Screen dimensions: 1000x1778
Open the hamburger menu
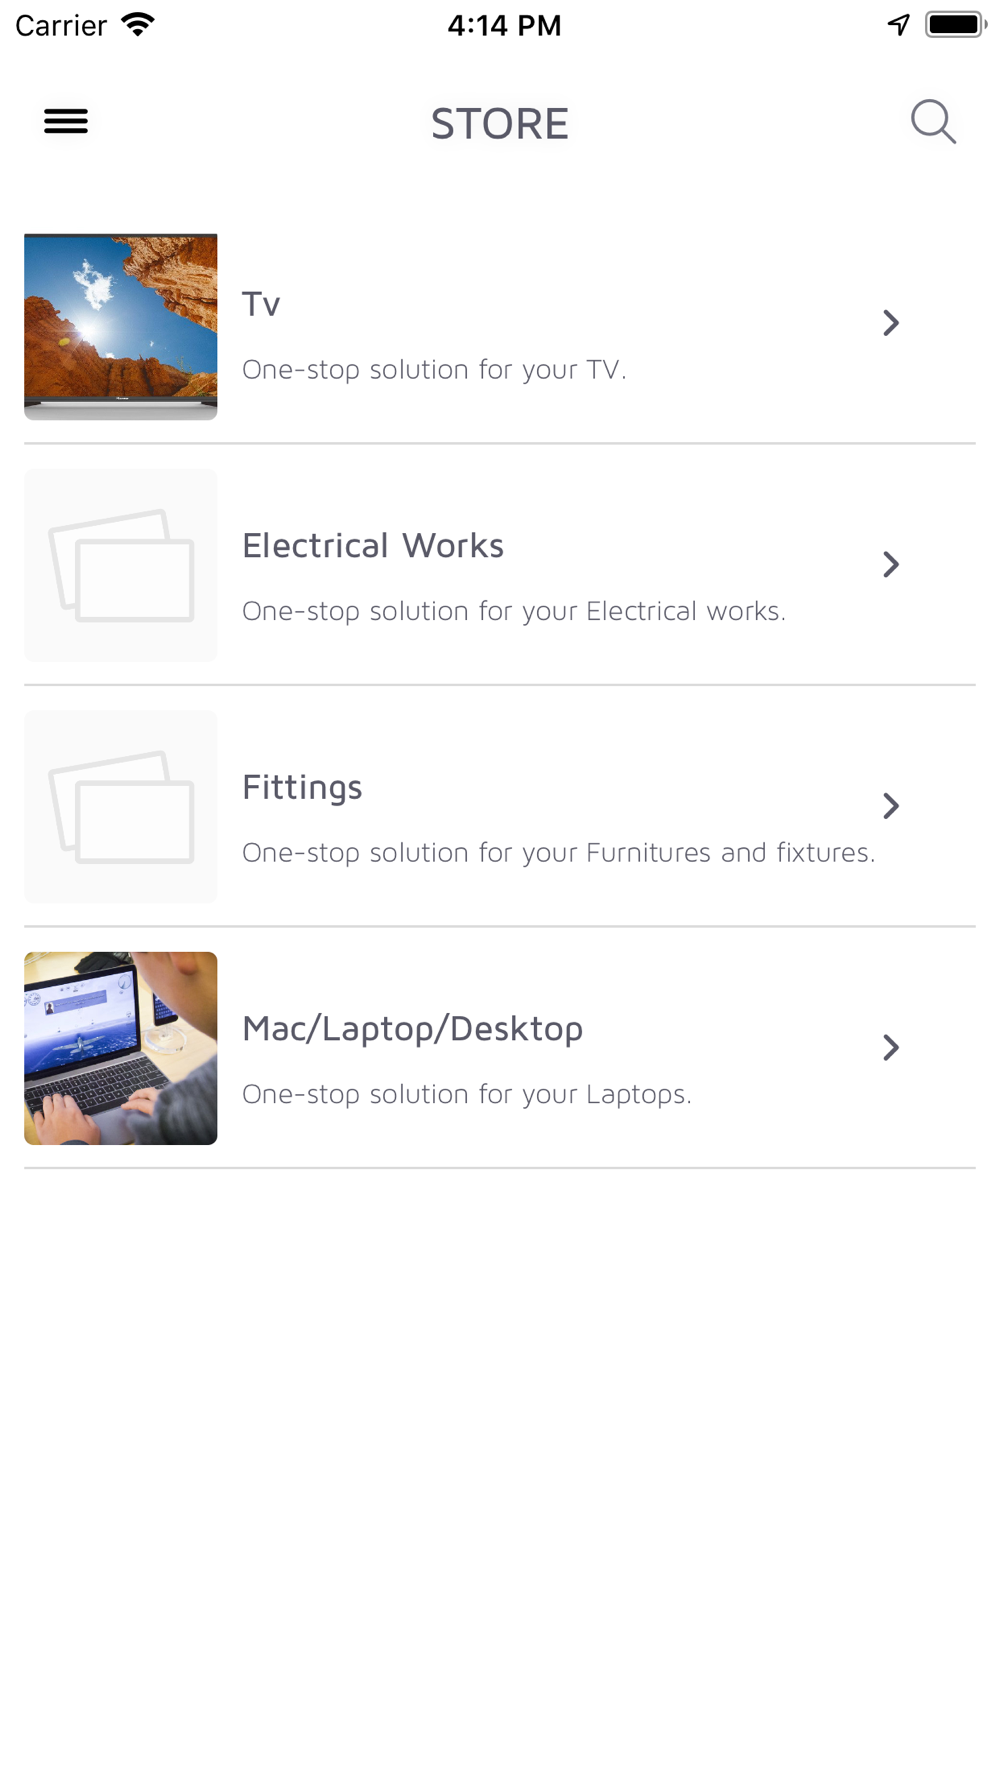66,121
